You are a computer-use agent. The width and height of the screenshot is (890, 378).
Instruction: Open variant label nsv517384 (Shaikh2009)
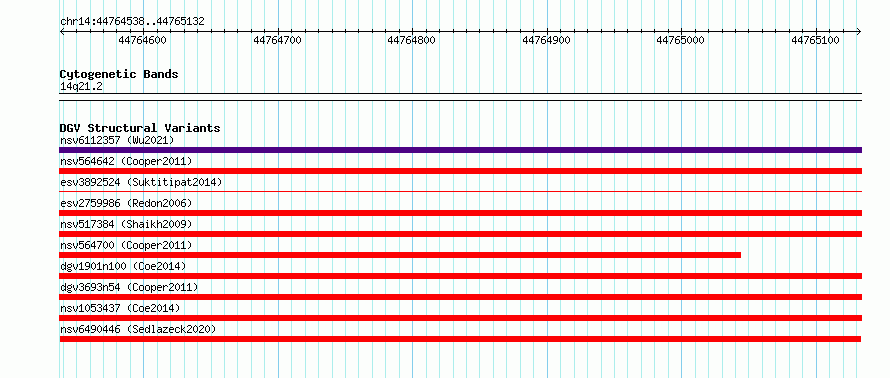click(126, 224)
